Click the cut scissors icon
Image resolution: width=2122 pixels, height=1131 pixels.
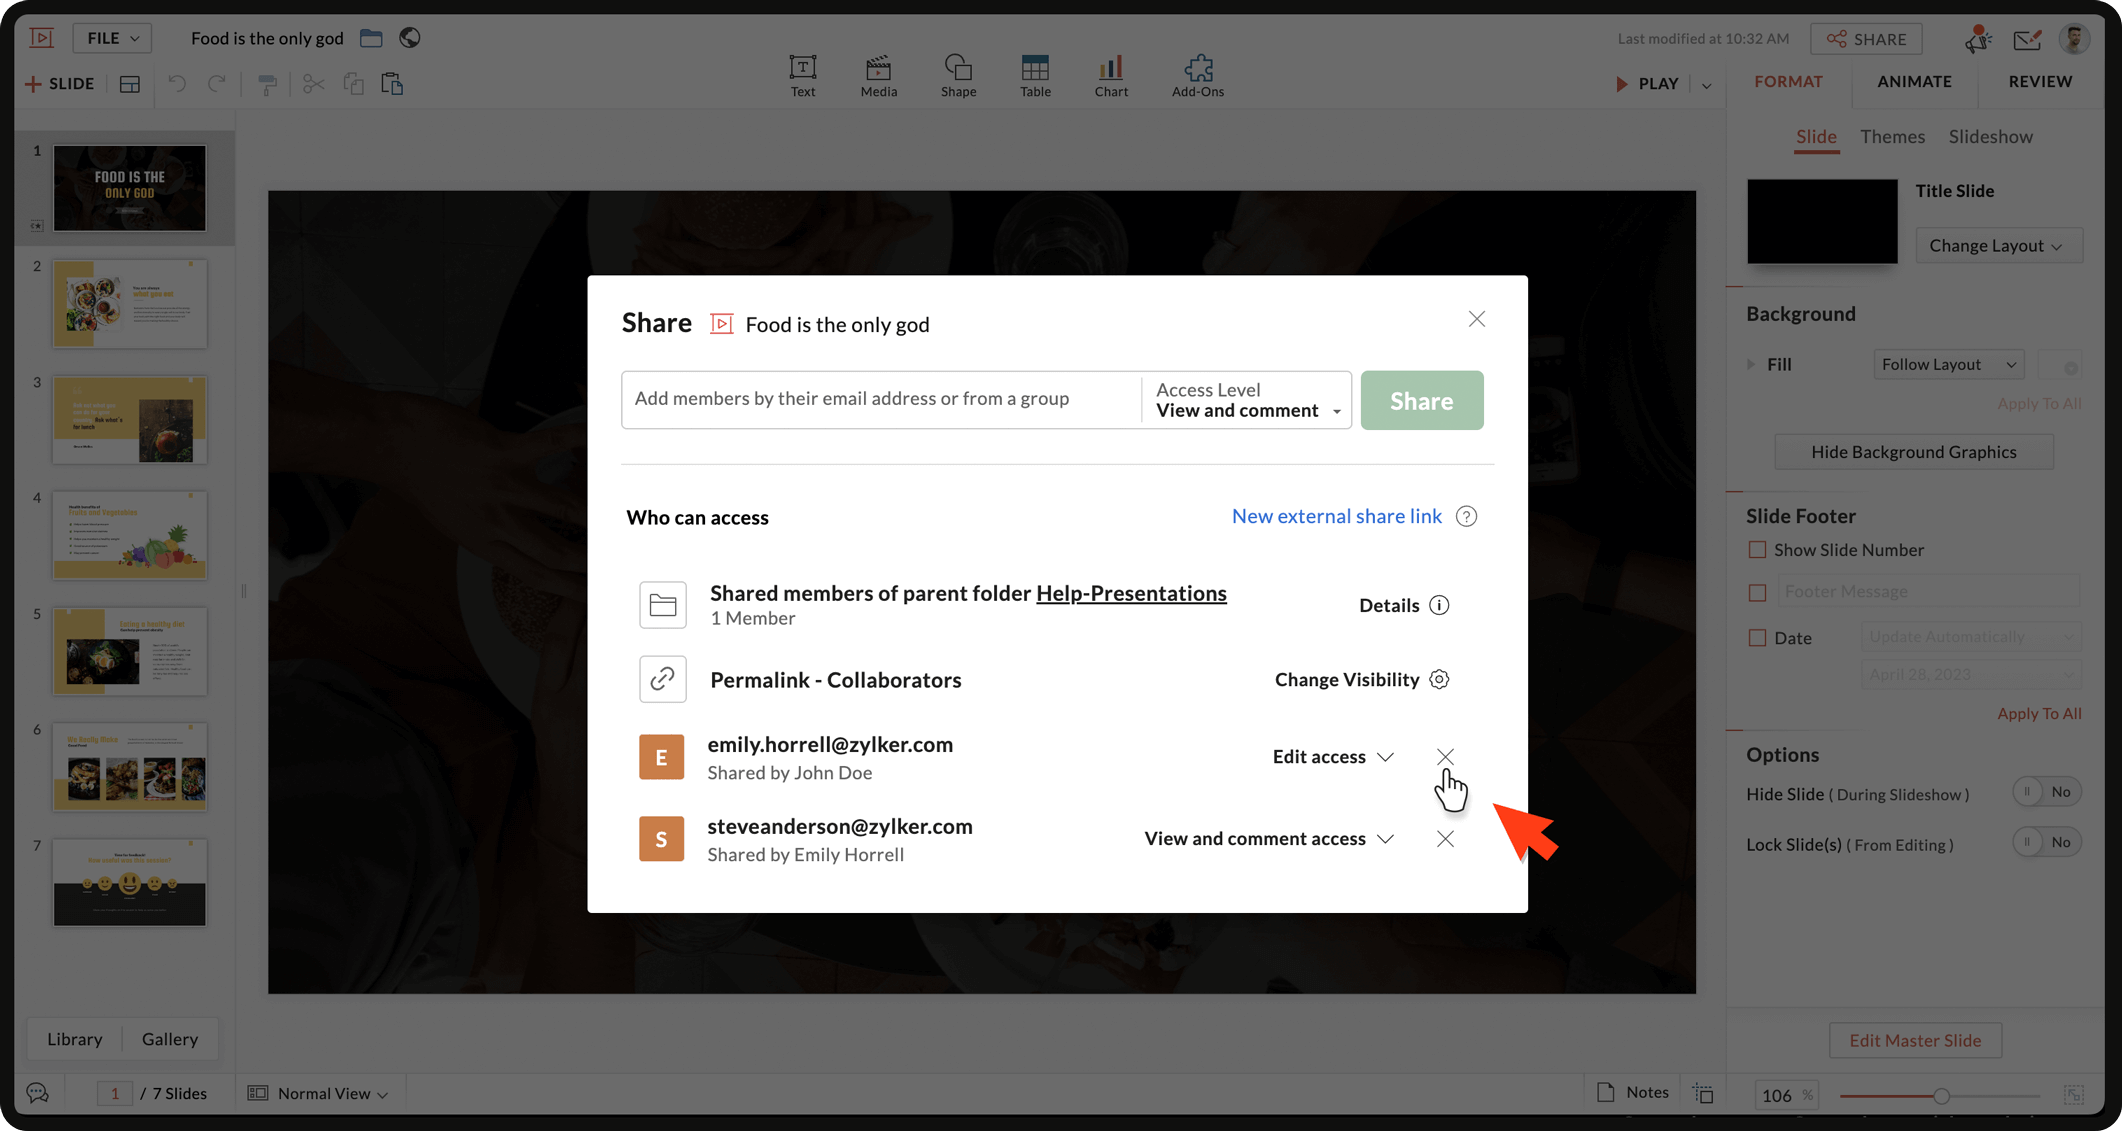tap(313, 84)
